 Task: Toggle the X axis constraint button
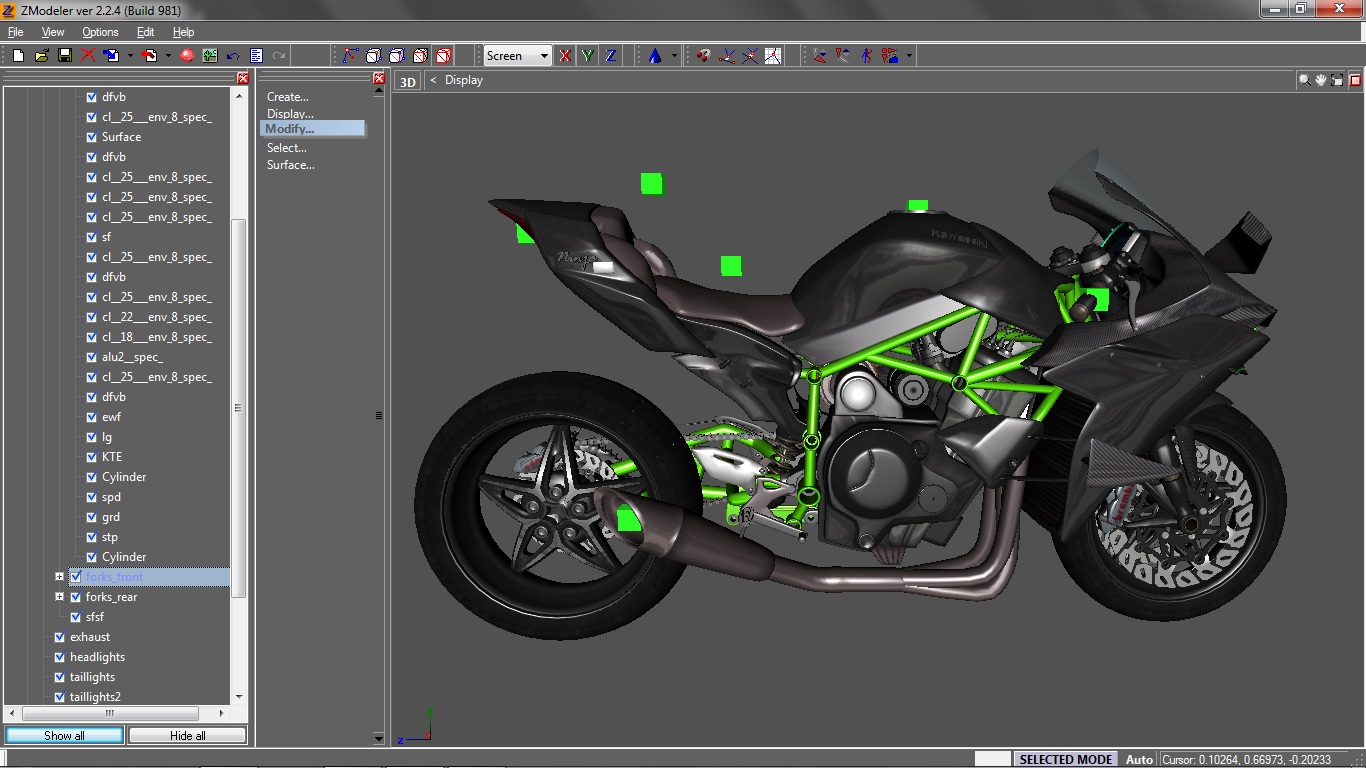click(x=565, y=56)
